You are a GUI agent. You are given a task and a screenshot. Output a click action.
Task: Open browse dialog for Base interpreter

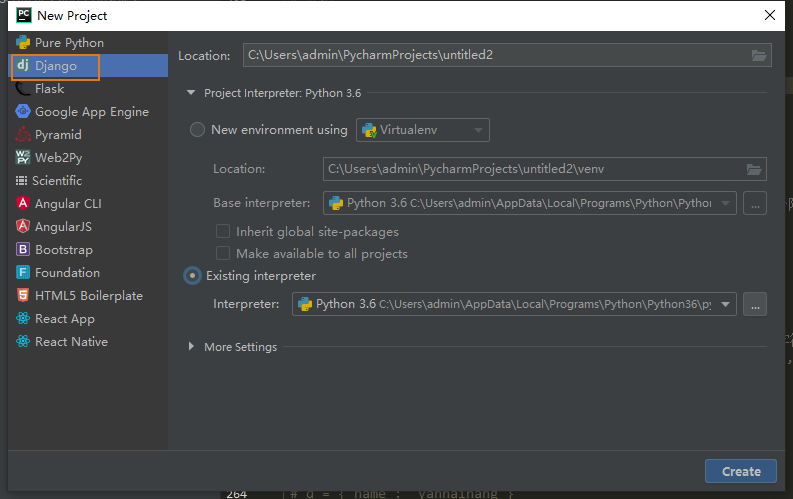pyautogui.click(x=755, y=203)
